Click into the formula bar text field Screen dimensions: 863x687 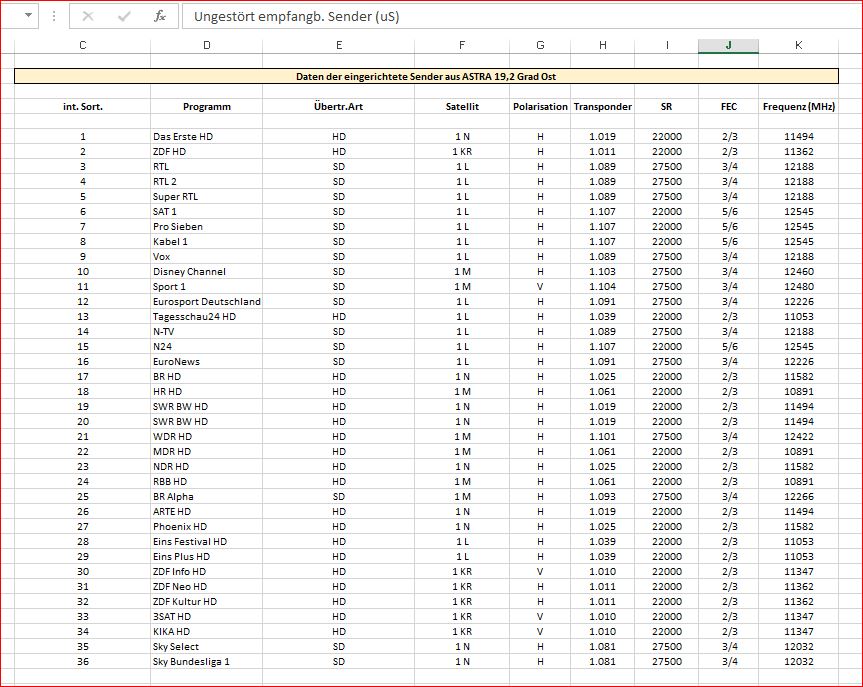pyautogui.click(x=500, y=17)
